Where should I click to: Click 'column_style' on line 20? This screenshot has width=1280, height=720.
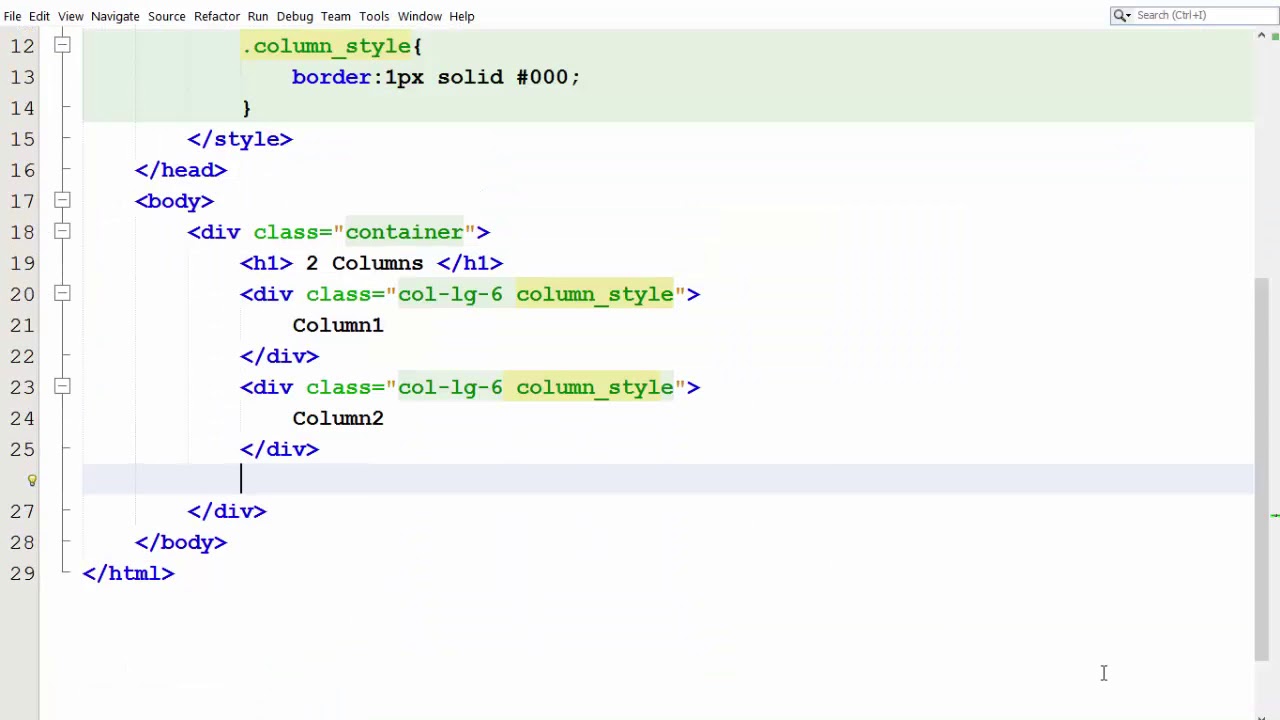tap(595, 294)
